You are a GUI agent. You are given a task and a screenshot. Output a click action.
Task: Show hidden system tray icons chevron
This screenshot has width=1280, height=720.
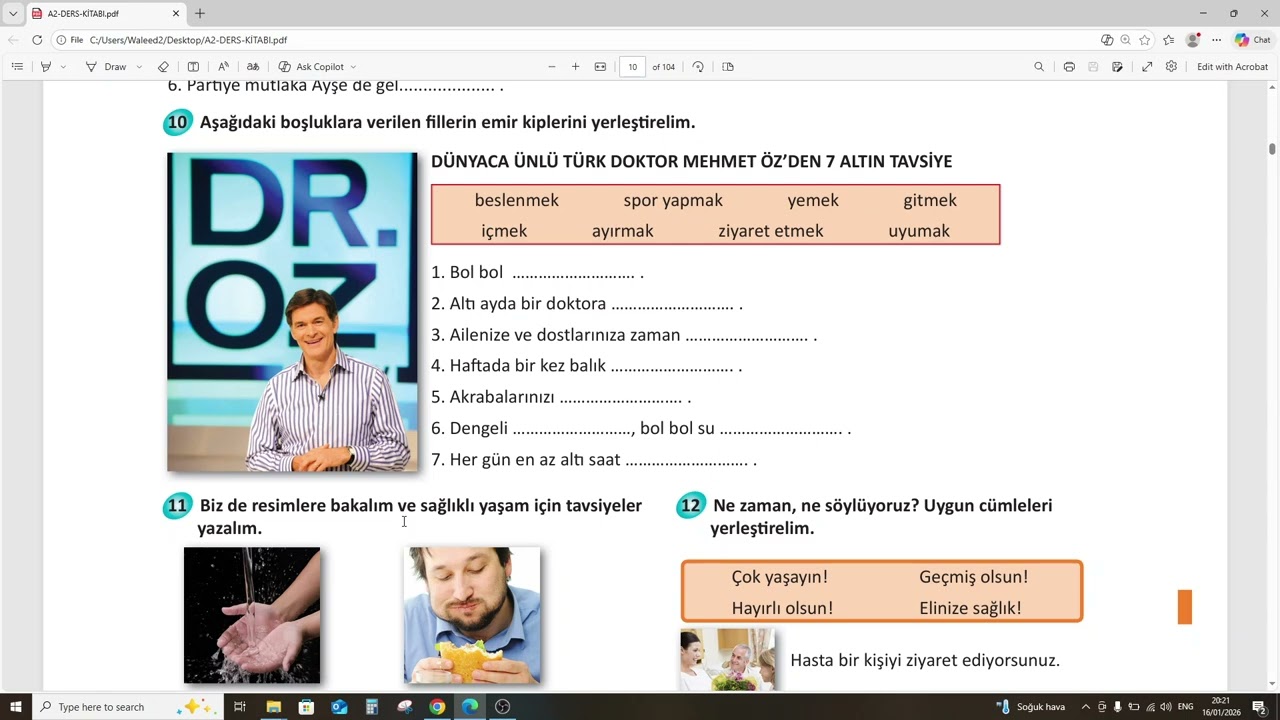[1086, 707]
